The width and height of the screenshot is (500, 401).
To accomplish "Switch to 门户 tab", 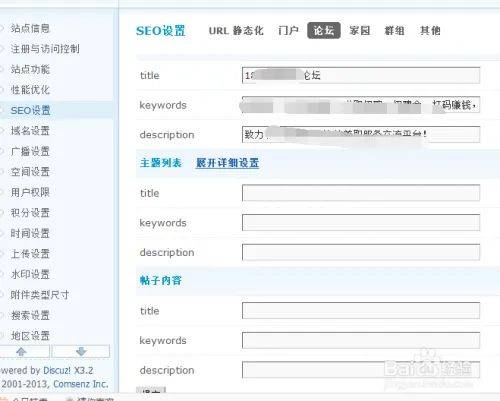I will coord(288,31).
